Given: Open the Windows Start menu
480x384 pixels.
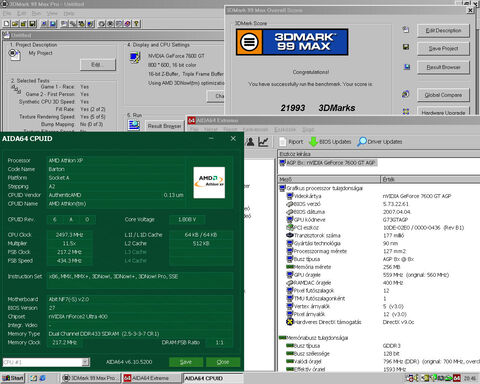Looking at the screenshot, I should [13, 378].
